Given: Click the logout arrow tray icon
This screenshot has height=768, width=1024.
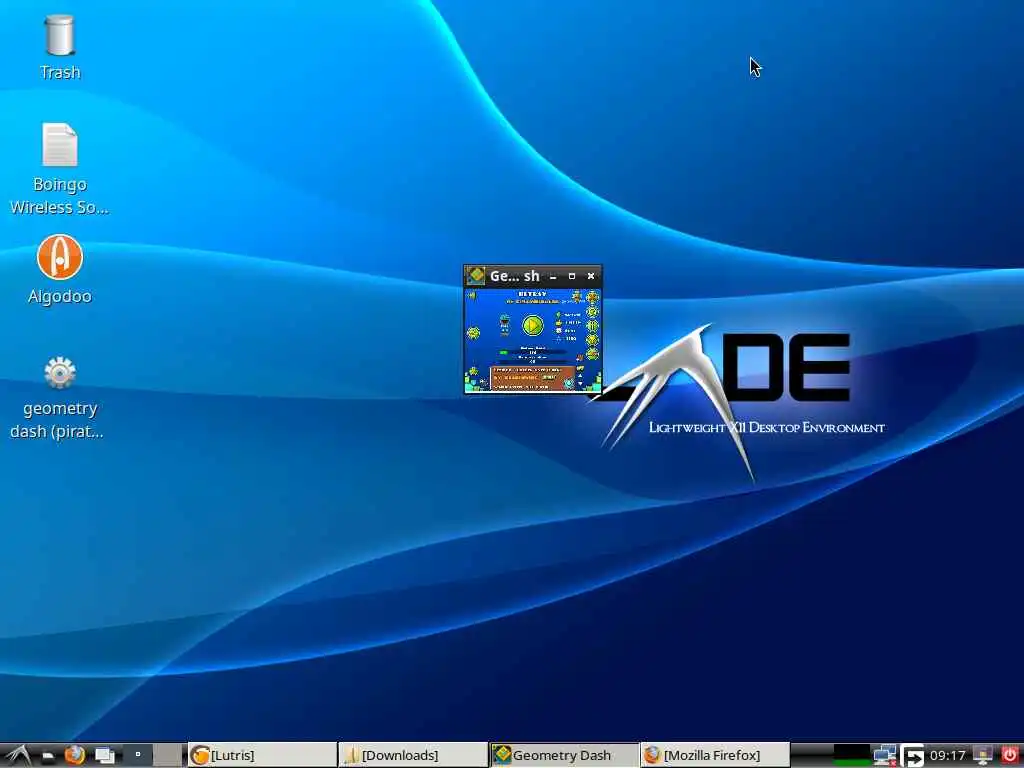Looking at the screenshot, I should pos(912,756).
